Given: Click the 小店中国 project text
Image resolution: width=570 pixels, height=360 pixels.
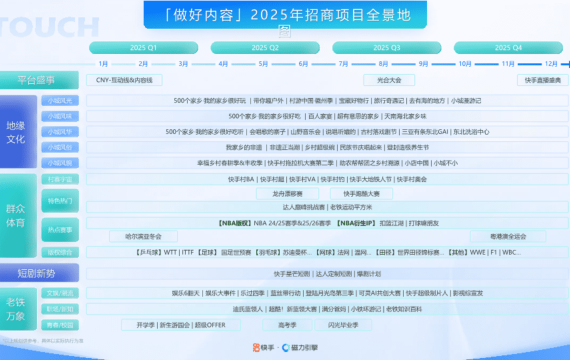Looking at the screenshot, I should [417, 163].
